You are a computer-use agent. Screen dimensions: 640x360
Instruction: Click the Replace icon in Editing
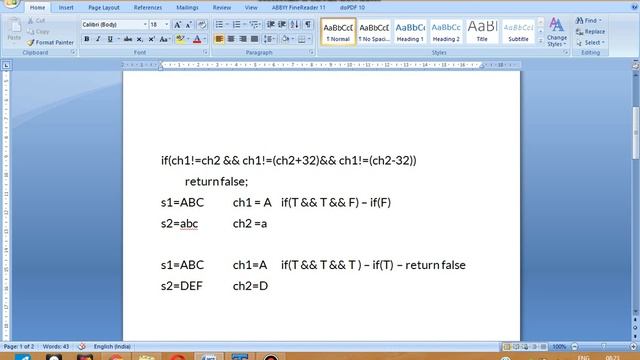[580, 31]
